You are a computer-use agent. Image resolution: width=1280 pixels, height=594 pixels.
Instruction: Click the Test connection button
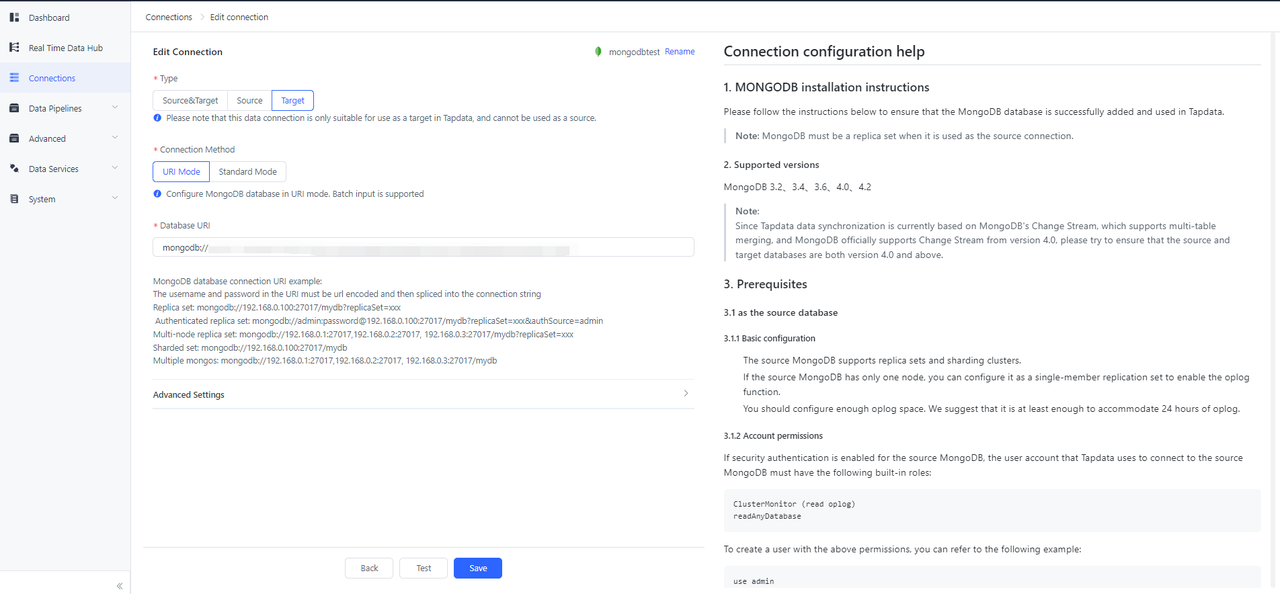tap(423, 568)
